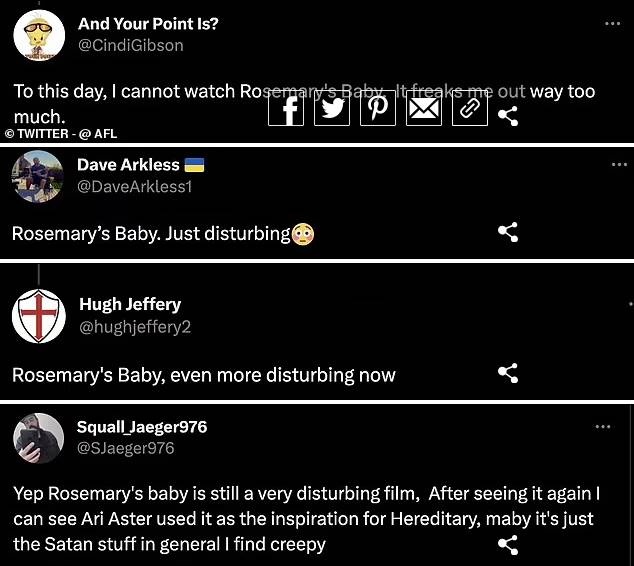
Task: Click share icon on Squall_Jaeger976 tweet
Action: 508,545
